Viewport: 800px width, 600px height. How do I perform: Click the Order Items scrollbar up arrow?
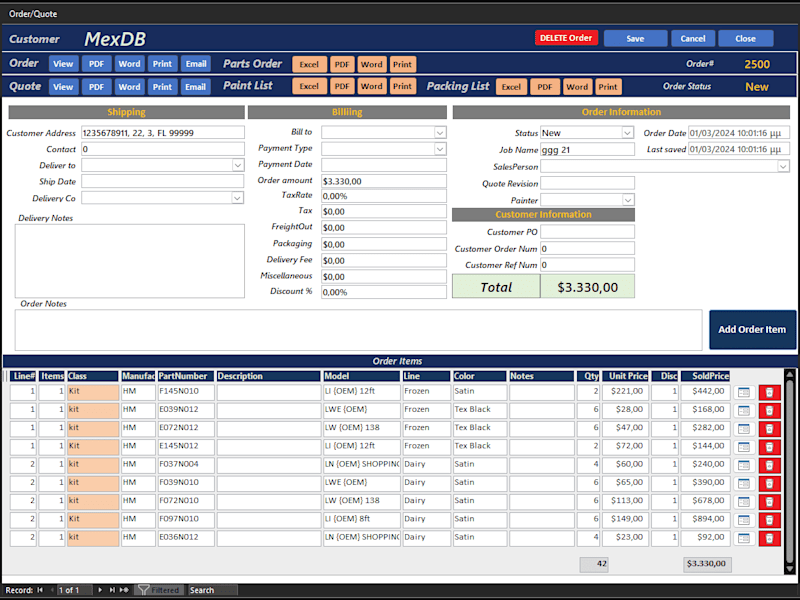point(790,375)
